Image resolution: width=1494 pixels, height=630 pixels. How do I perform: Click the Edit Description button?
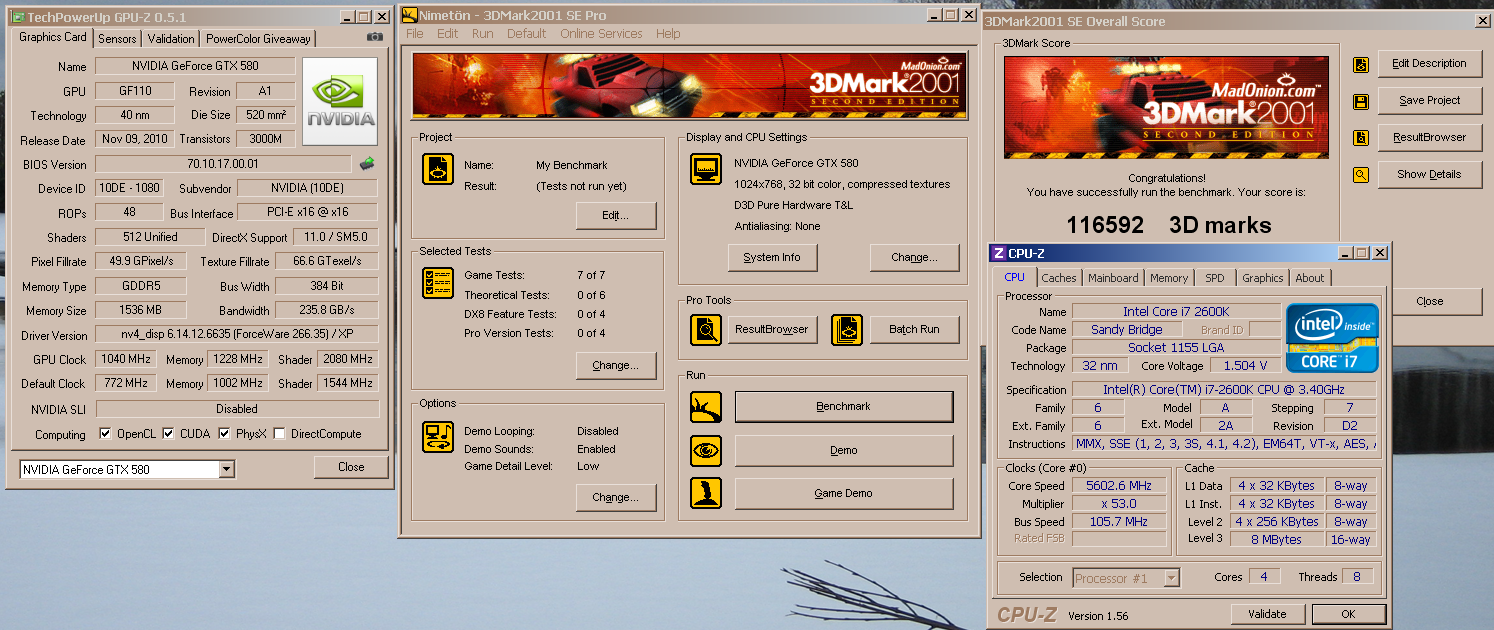tap(1429, 63)
